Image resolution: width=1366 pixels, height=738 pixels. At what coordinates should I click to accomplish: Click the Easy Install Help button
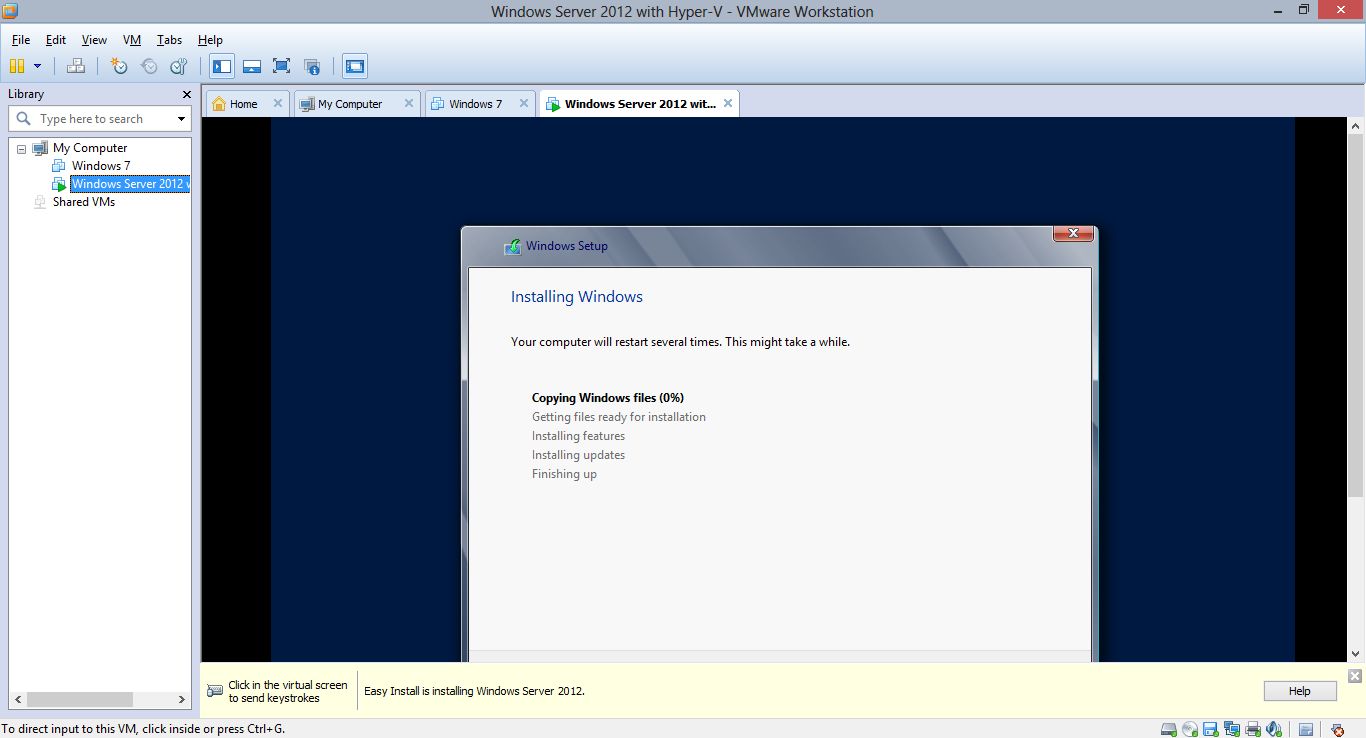pyautogui.click(x=1299, y=691)
